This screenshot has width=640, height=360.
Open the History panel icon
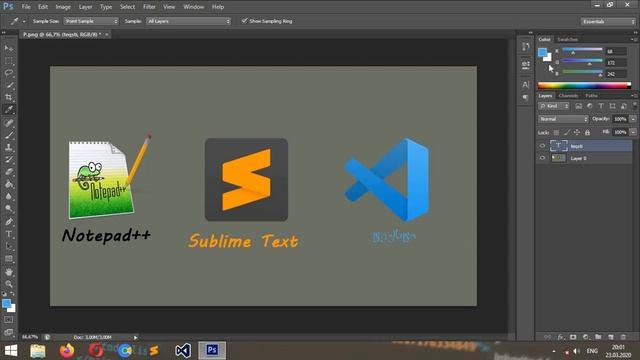(526, 47)
